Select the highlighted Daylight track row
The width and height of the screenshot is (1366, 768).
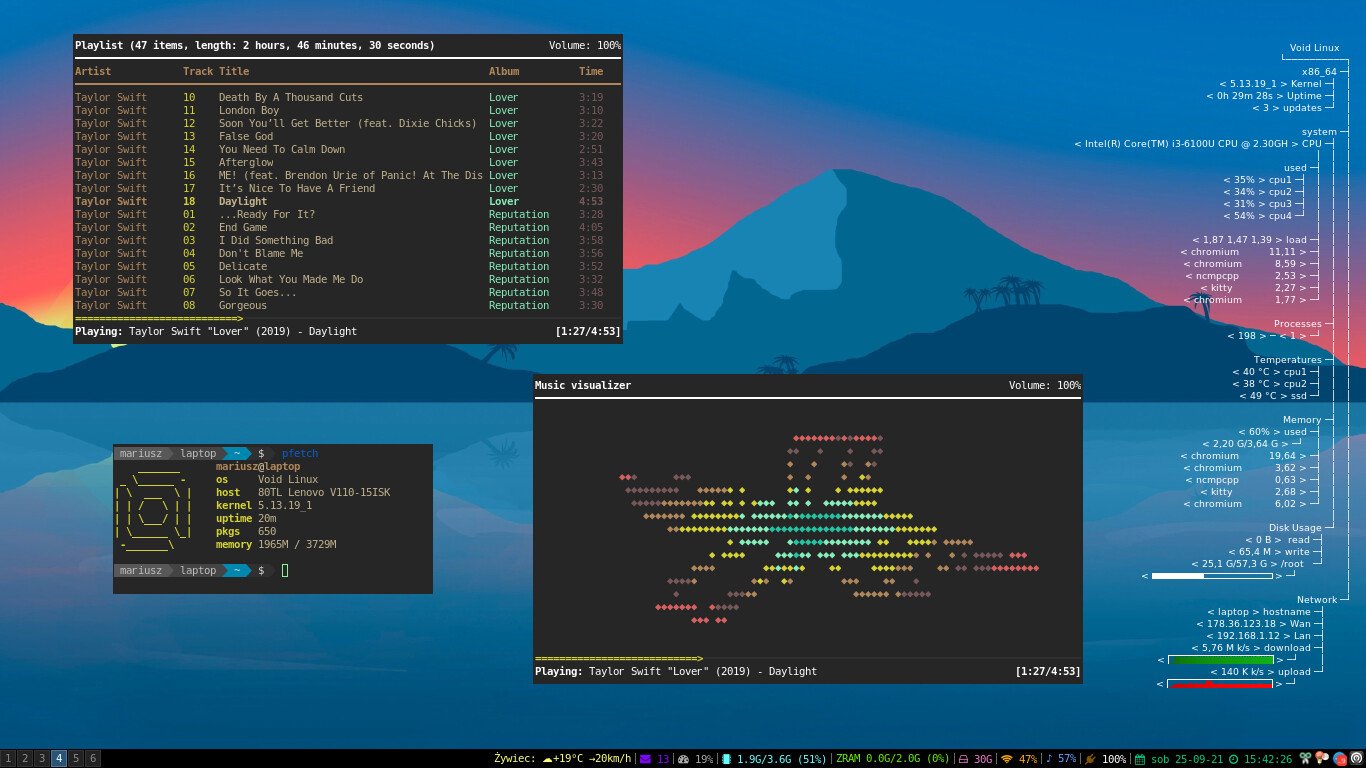(x=347, y=201)
